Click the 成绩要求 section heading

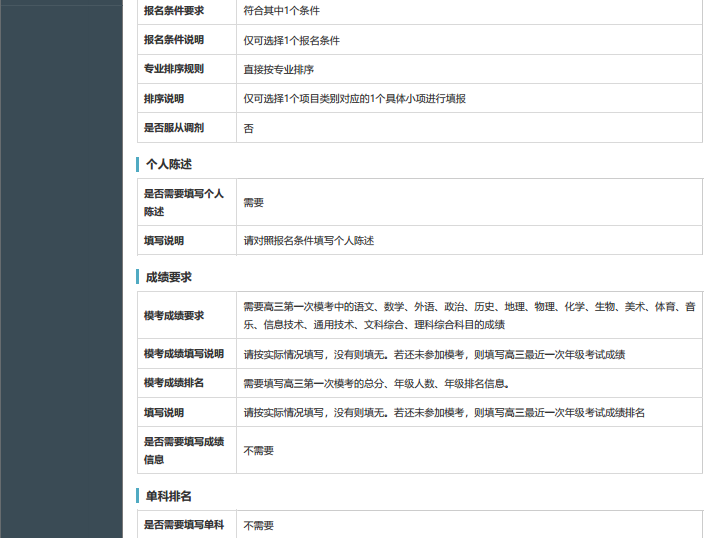(168, 277)
